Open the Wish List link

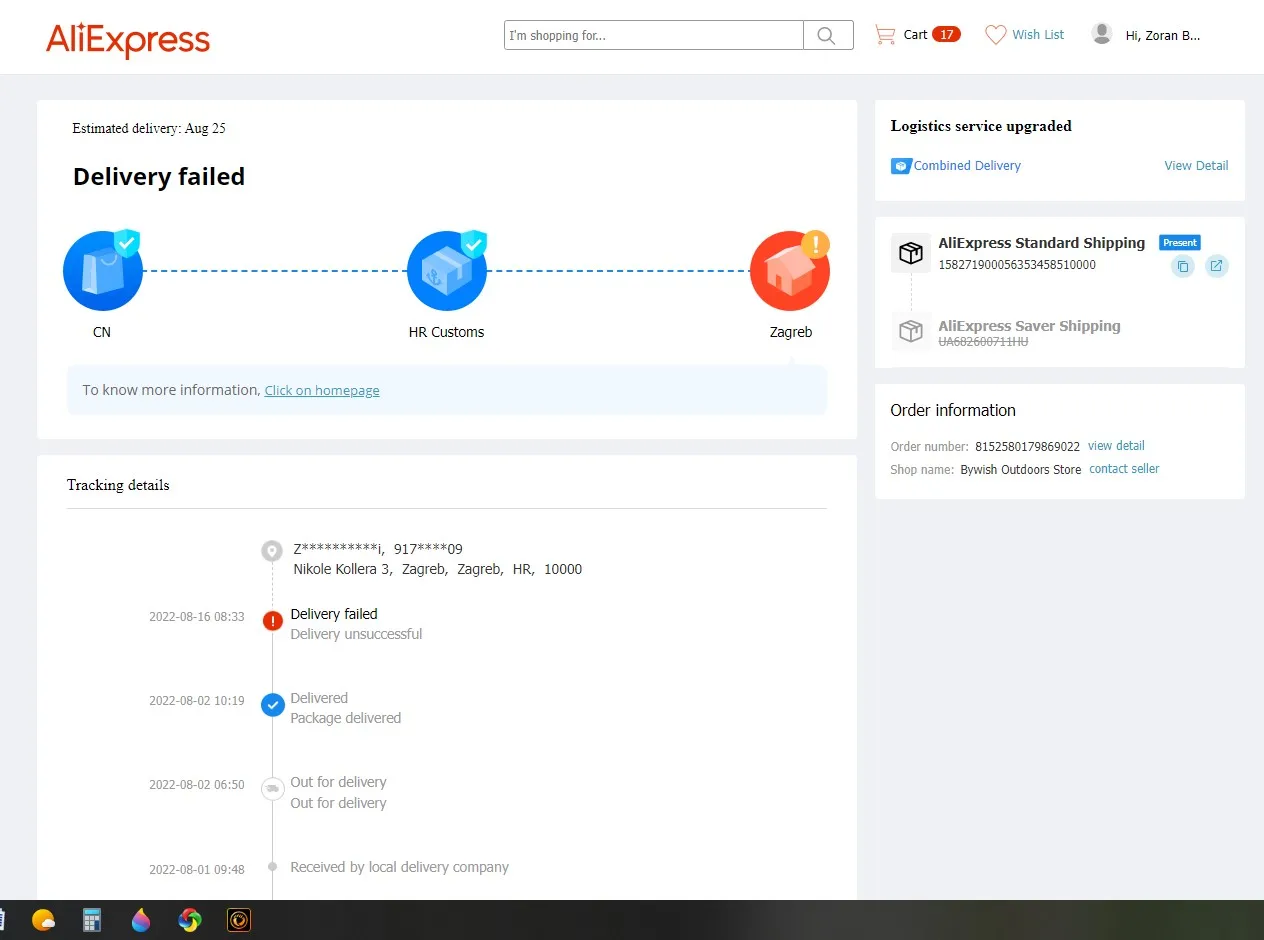click(x=1038, y=35)
